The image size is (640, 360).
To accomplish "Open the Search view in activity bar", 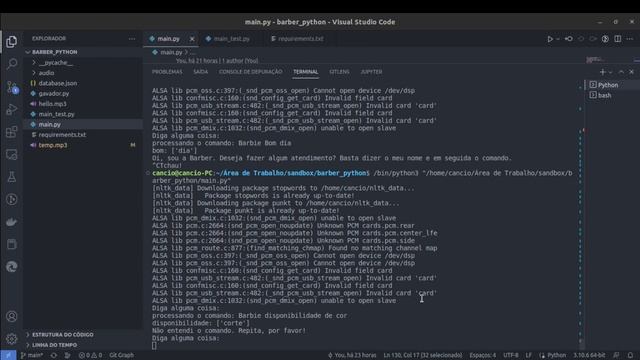I will click(12, 64).
